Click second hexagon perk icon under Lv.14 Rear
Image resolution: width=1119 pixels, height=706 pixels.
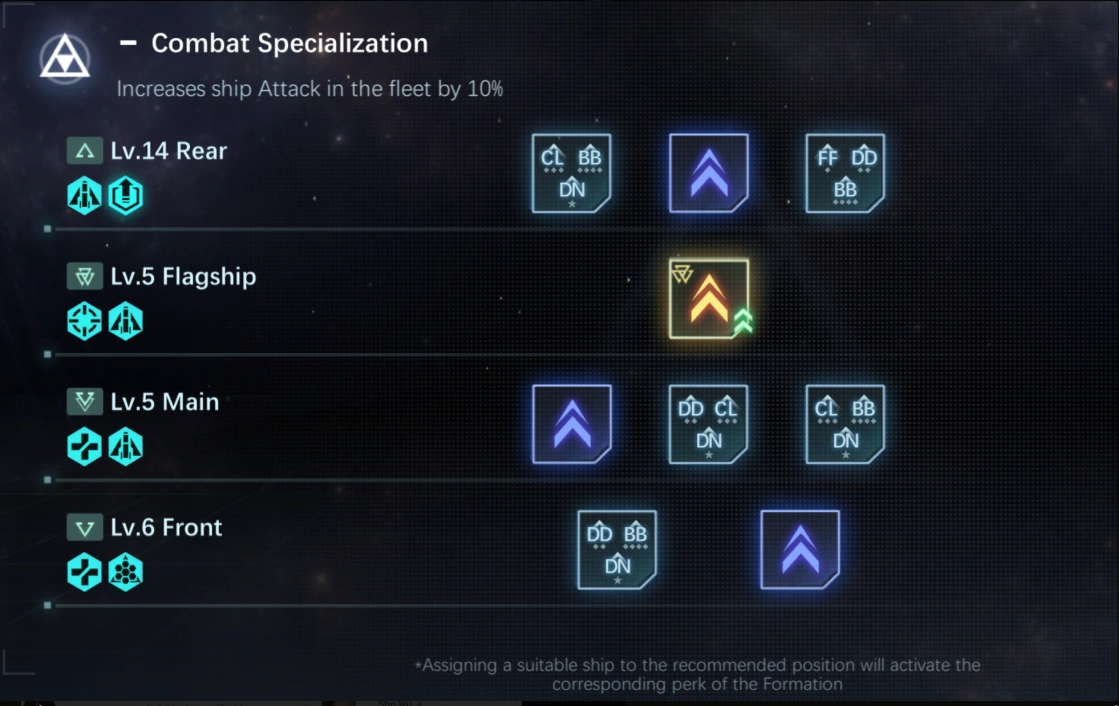point(125,195)
